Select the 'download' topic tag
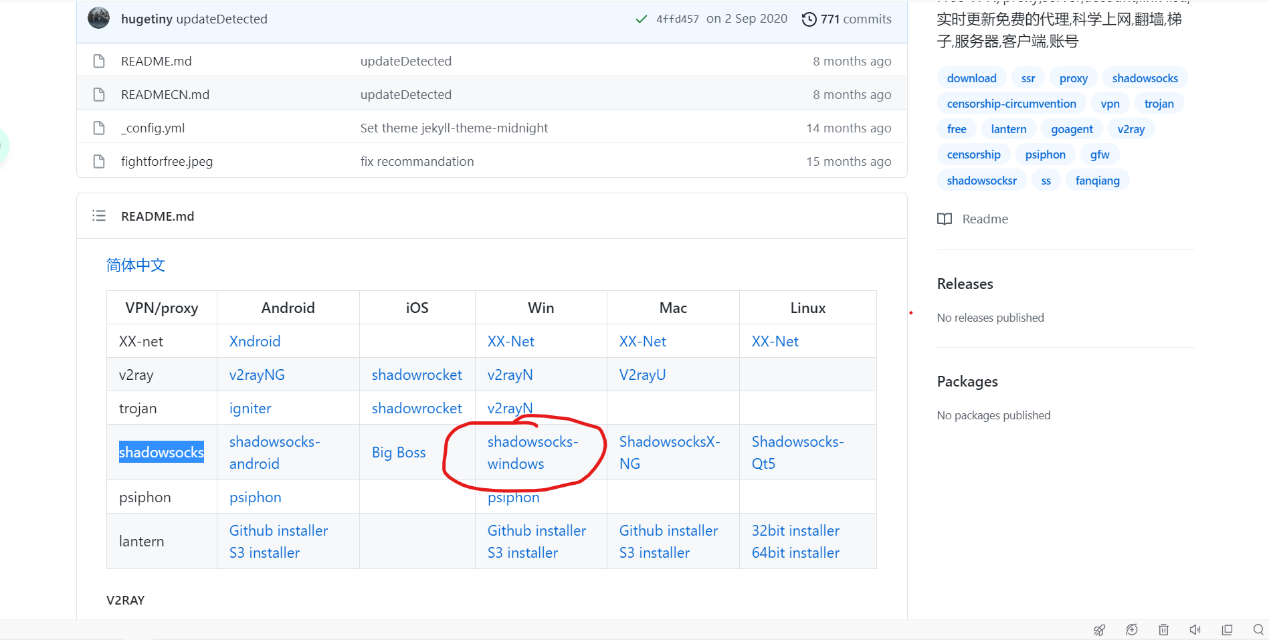 point(972,78)
